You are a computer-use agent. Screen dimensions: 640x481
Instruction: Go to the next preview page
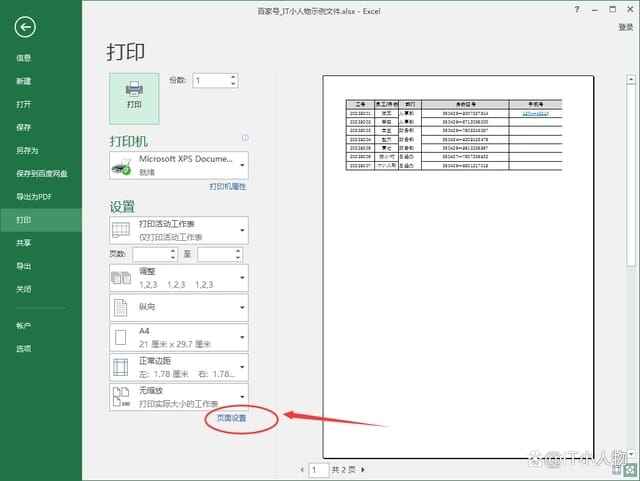tap(363, 470)
